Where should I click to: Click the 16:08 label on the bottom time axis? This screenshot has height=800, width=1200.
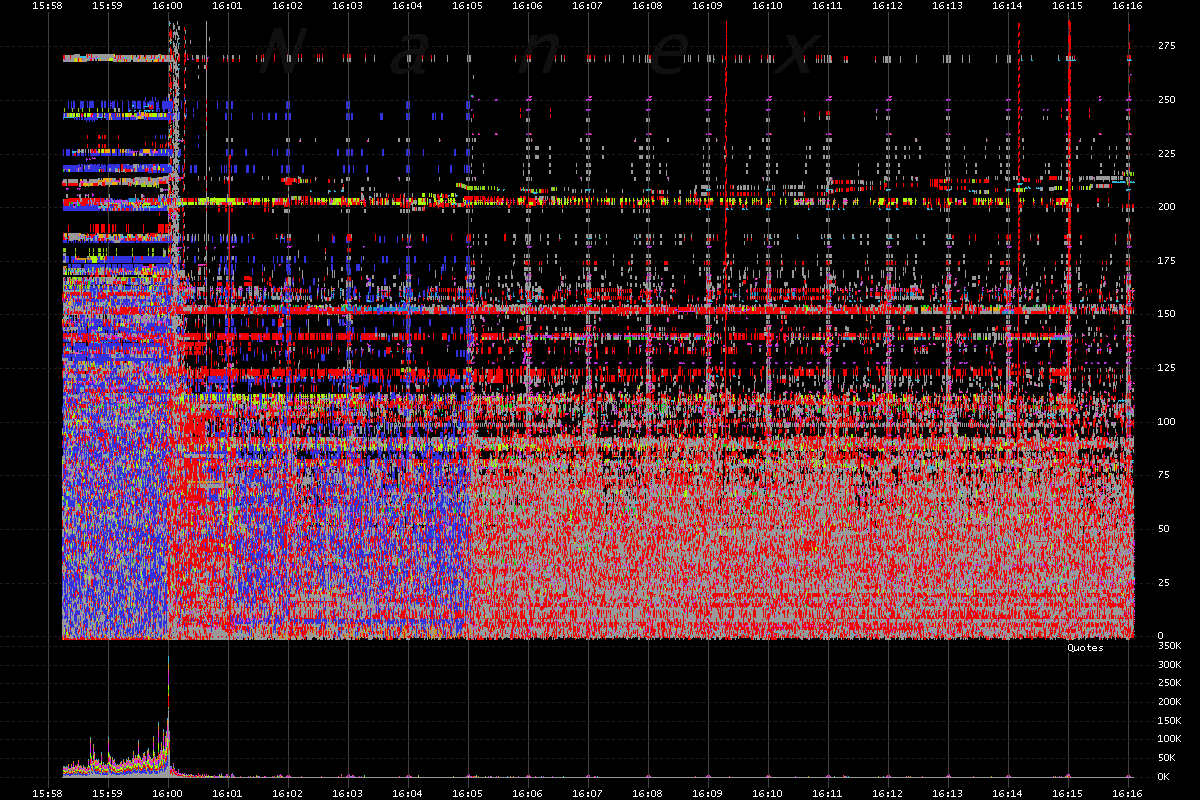click(x=647, y=792)
